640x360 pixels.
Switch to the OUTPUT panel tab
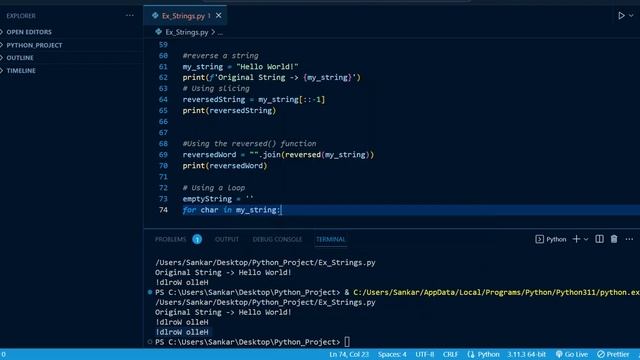(x=227, y=239)
